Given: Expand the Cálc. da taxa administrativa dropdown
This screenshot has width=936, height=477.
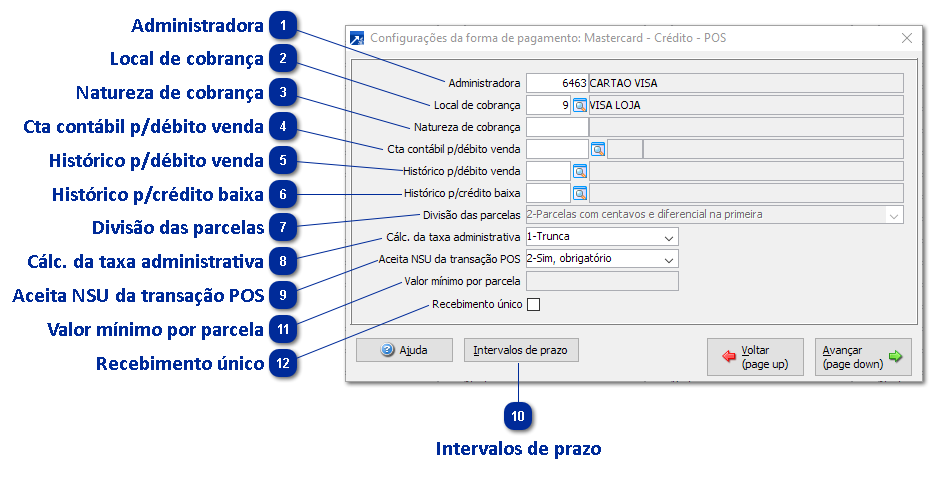Looking at the screenshot, I should coord(667,237).
